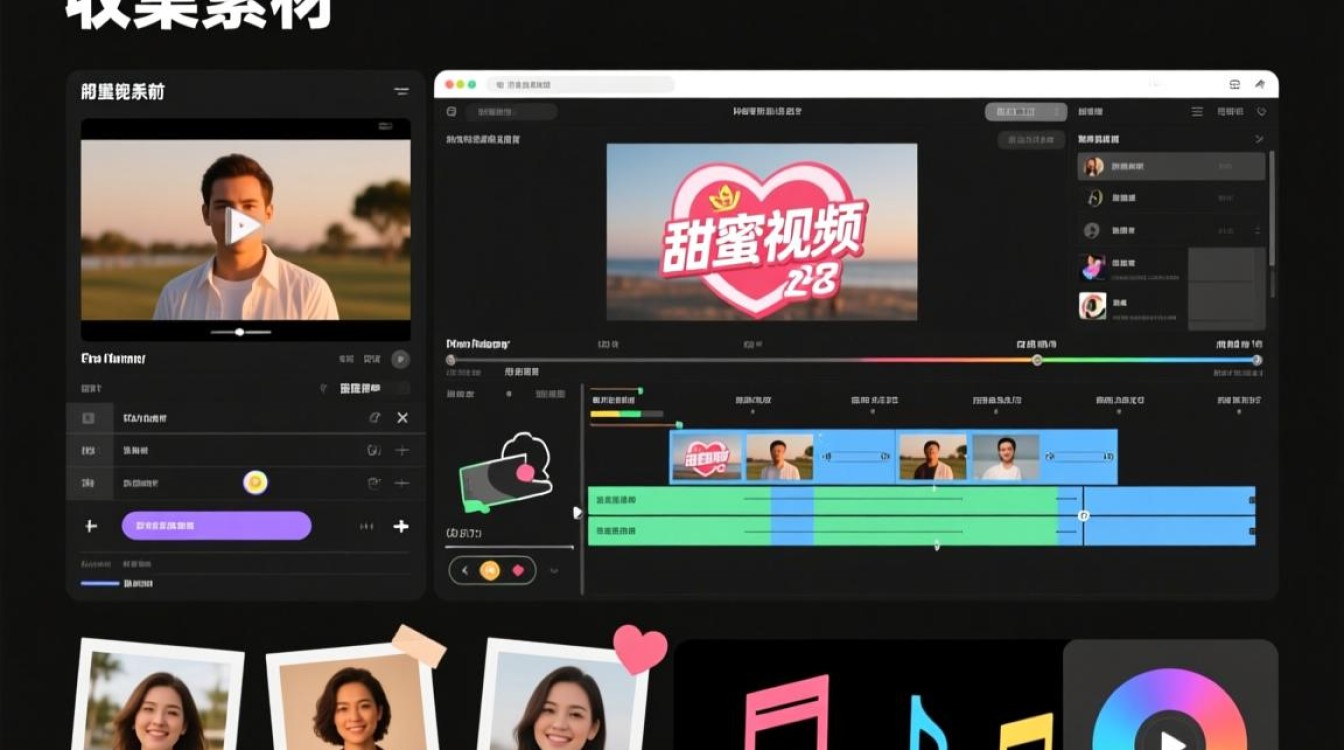The image size is (1344, 750).
Task: Click the yellow circle in the bottom pill control
Action: pyautogui.click(x=490, y=570)
